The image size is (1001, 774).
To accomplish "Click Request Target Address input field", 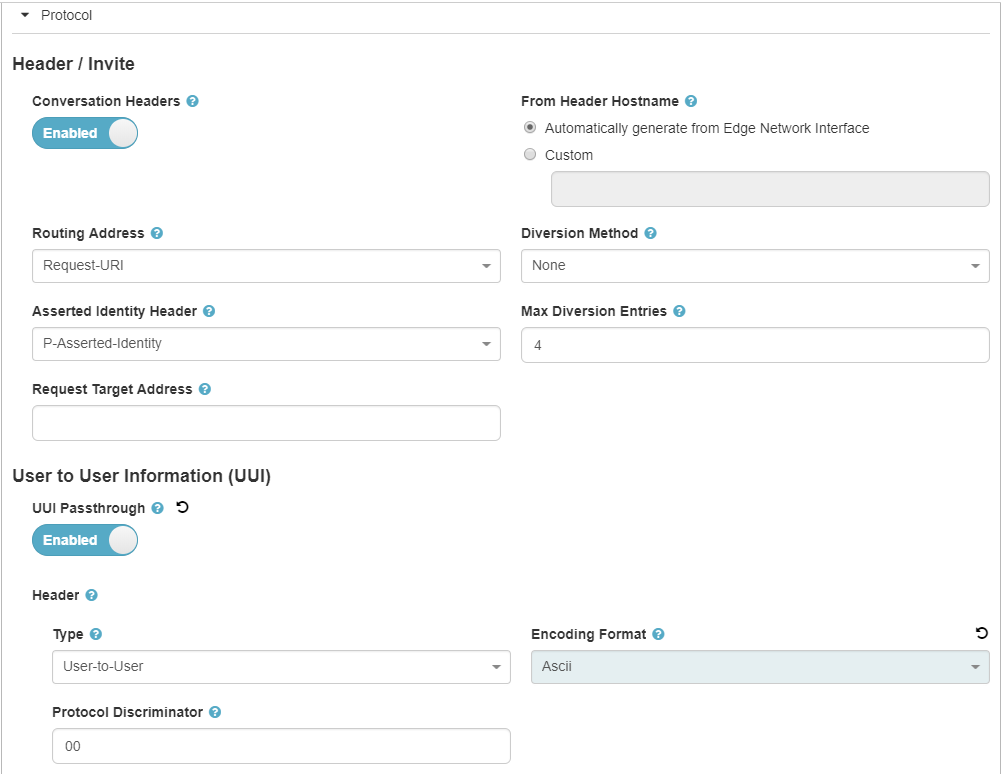I will click(266, 423).
